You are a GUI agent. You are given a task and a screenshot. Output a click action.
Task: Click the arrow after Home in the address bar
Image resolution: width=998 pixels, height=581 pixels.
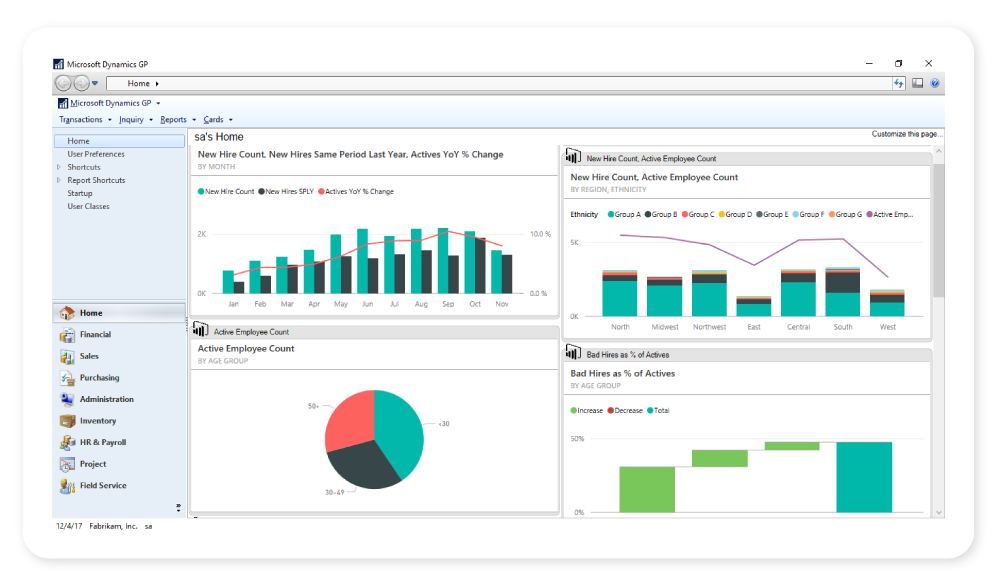(157, 84)
